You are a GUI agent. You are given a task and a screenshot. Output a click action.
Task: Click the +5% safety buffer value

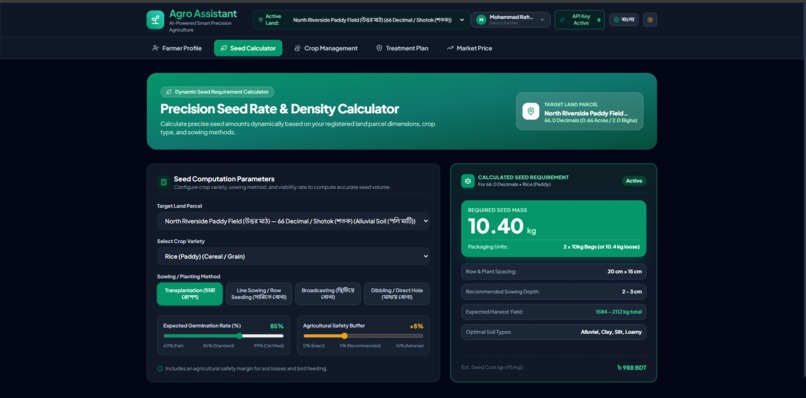click(416, 326)
